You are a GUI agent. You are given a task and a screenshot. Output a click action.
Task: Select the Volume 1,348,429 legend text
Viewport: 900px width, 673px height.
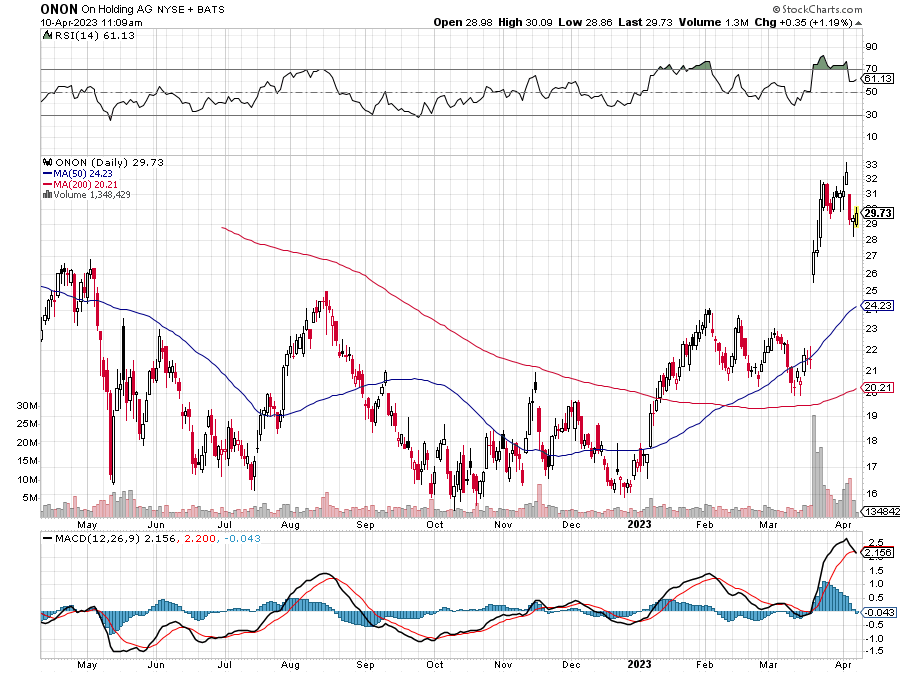click(x=92, y=194)
